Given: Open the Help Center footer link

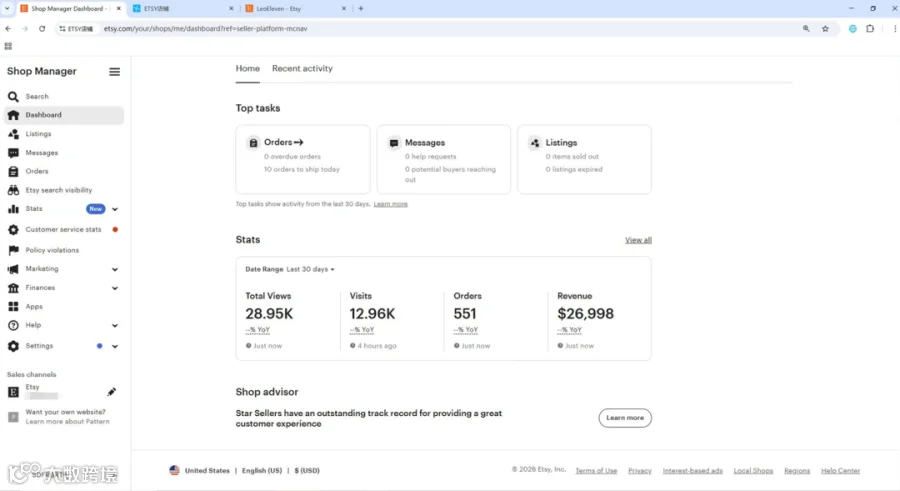Looking at the screenshot, I should [840, 470].
